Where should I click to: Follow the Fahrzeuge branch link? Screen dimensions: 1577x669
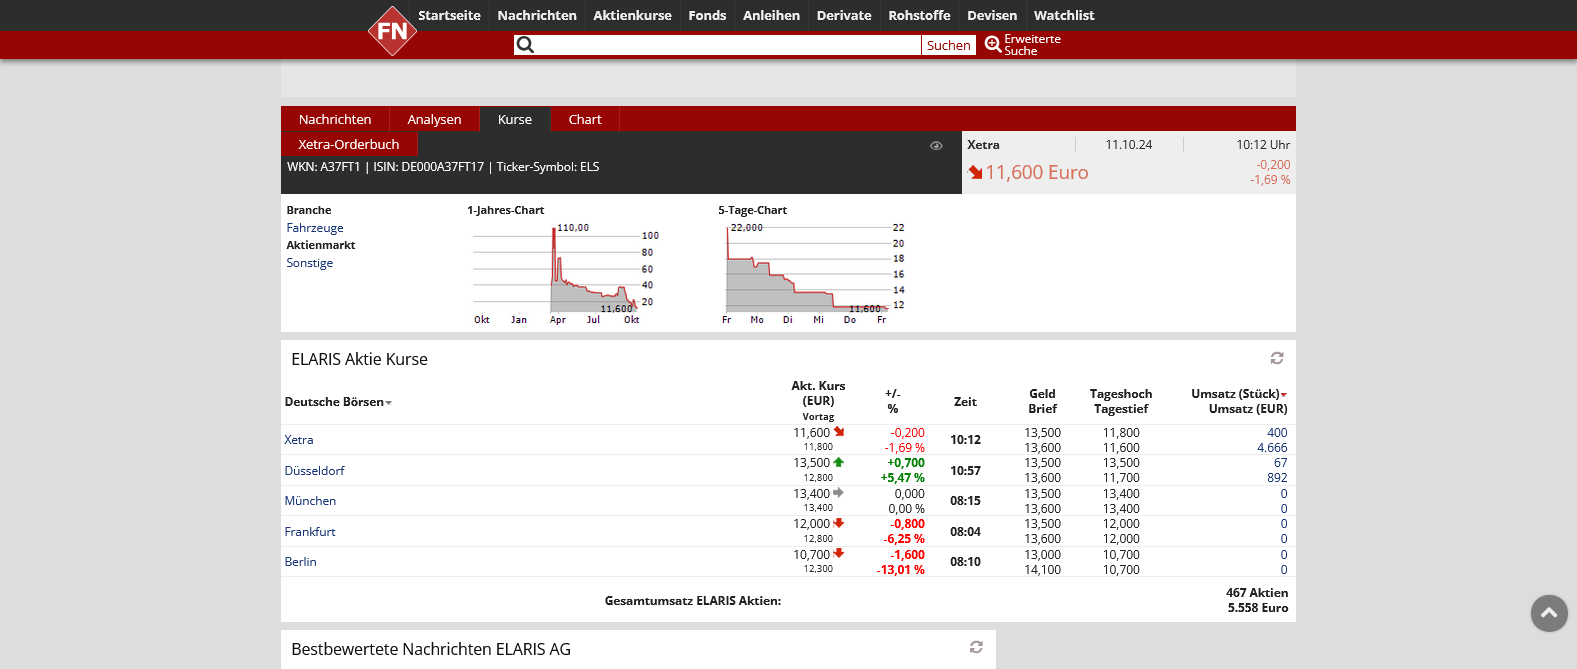tap(315, 228)
